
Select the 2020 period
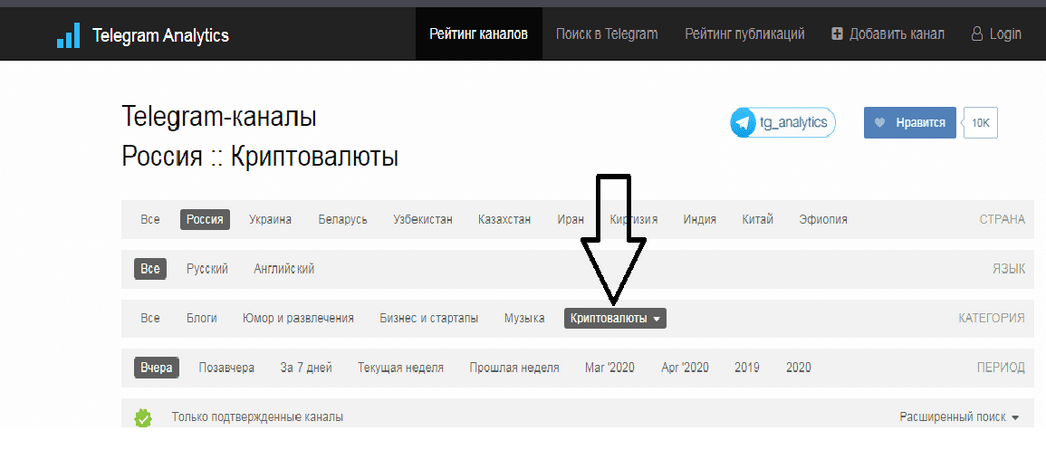click(x=799, y=368)
